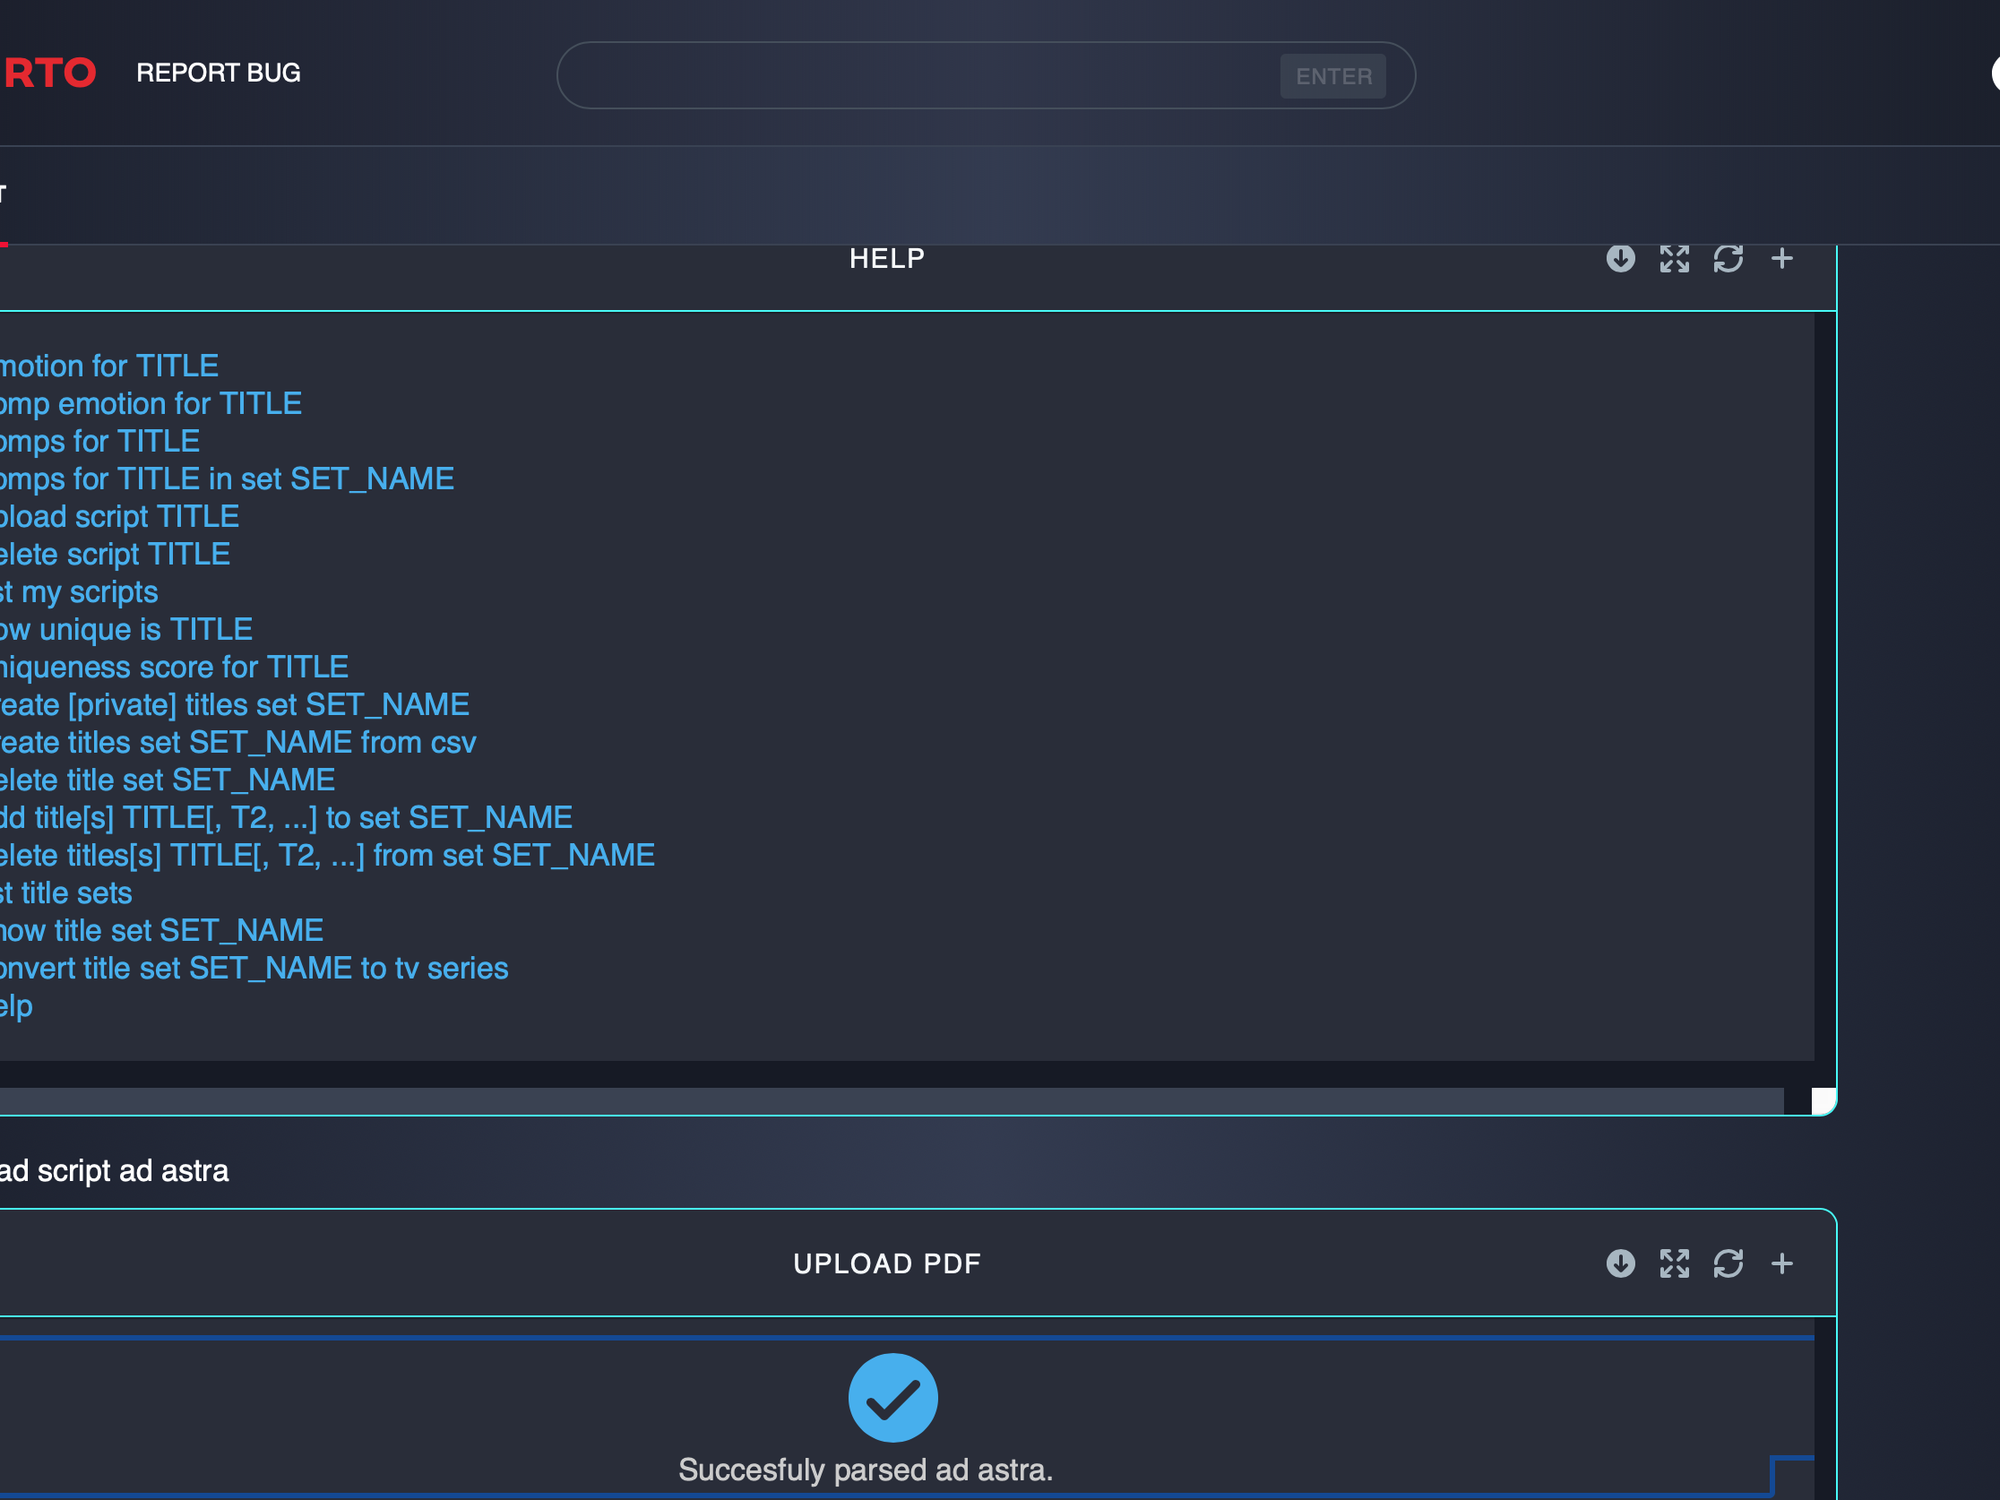Click 'uniqueness score for TITLE' command
Image resolution: width=2000 pixels, height=1500 pixels.
(x=174, y=667)
